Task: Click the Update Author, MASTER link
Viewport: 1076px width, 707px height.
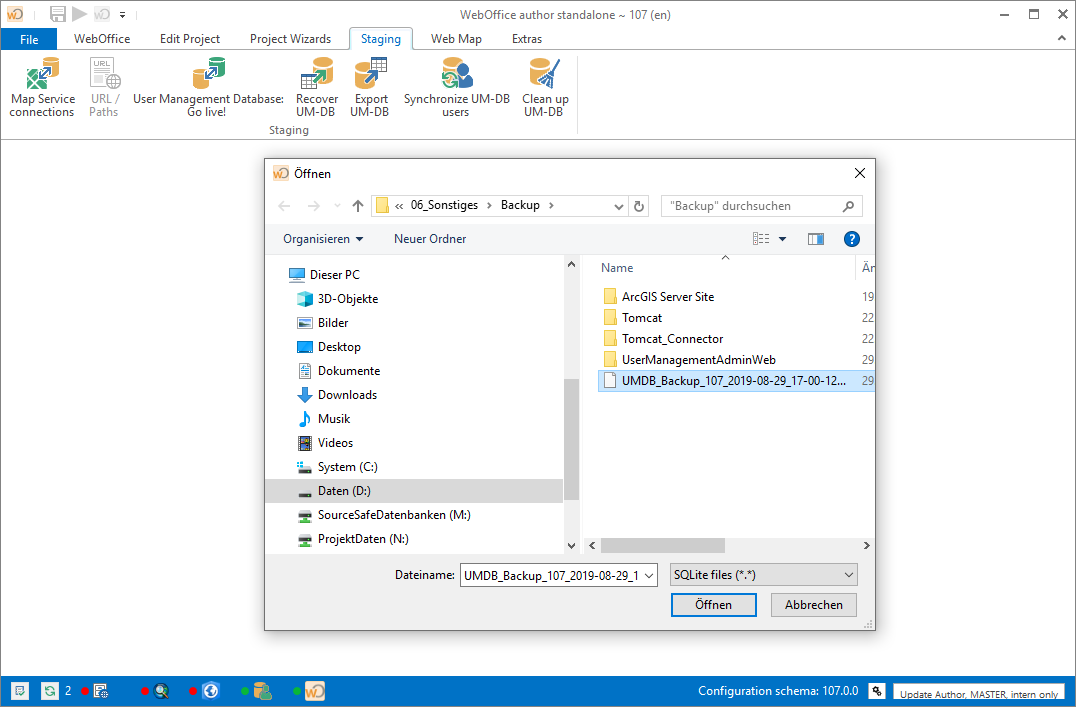Action: click(978, 693)
